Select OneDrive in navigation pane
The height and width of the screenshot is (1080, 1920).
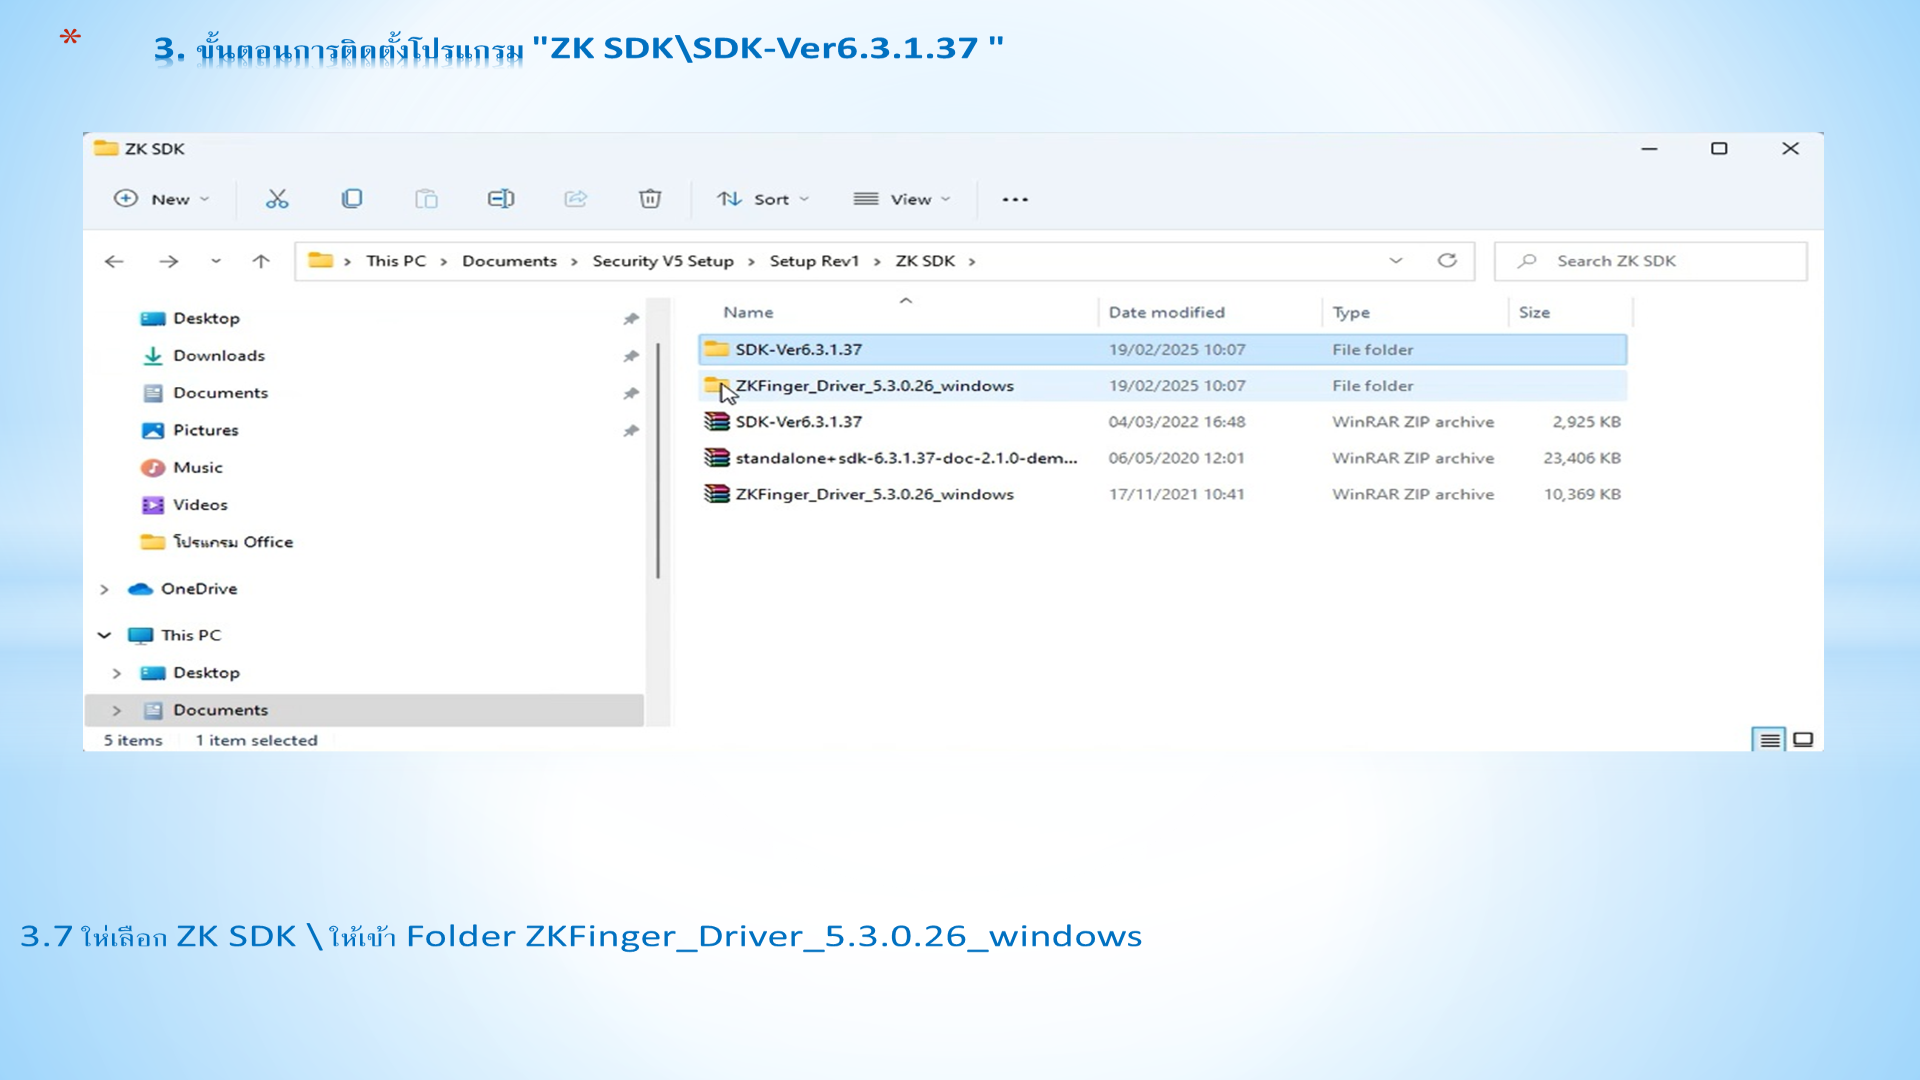click(199, 589)
